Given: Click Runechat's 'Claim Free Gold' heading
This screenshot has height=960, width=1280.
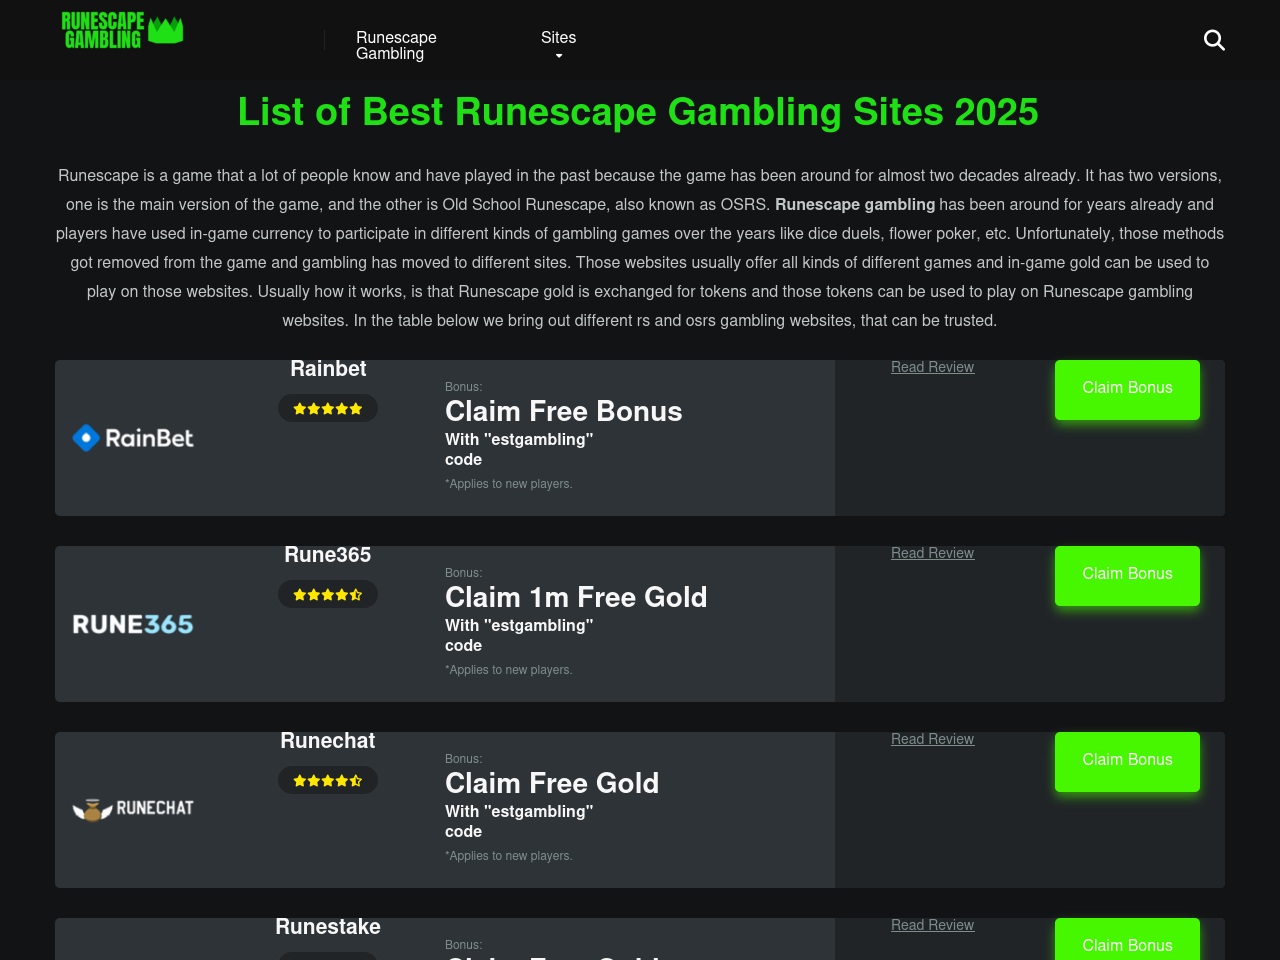Looking at the screenshot, I should (552, 783).
